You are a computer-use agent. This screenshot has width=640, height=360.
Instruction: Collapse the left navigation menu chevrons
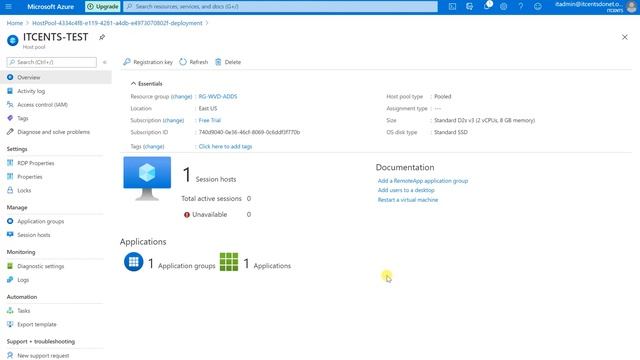click(104, 62)
